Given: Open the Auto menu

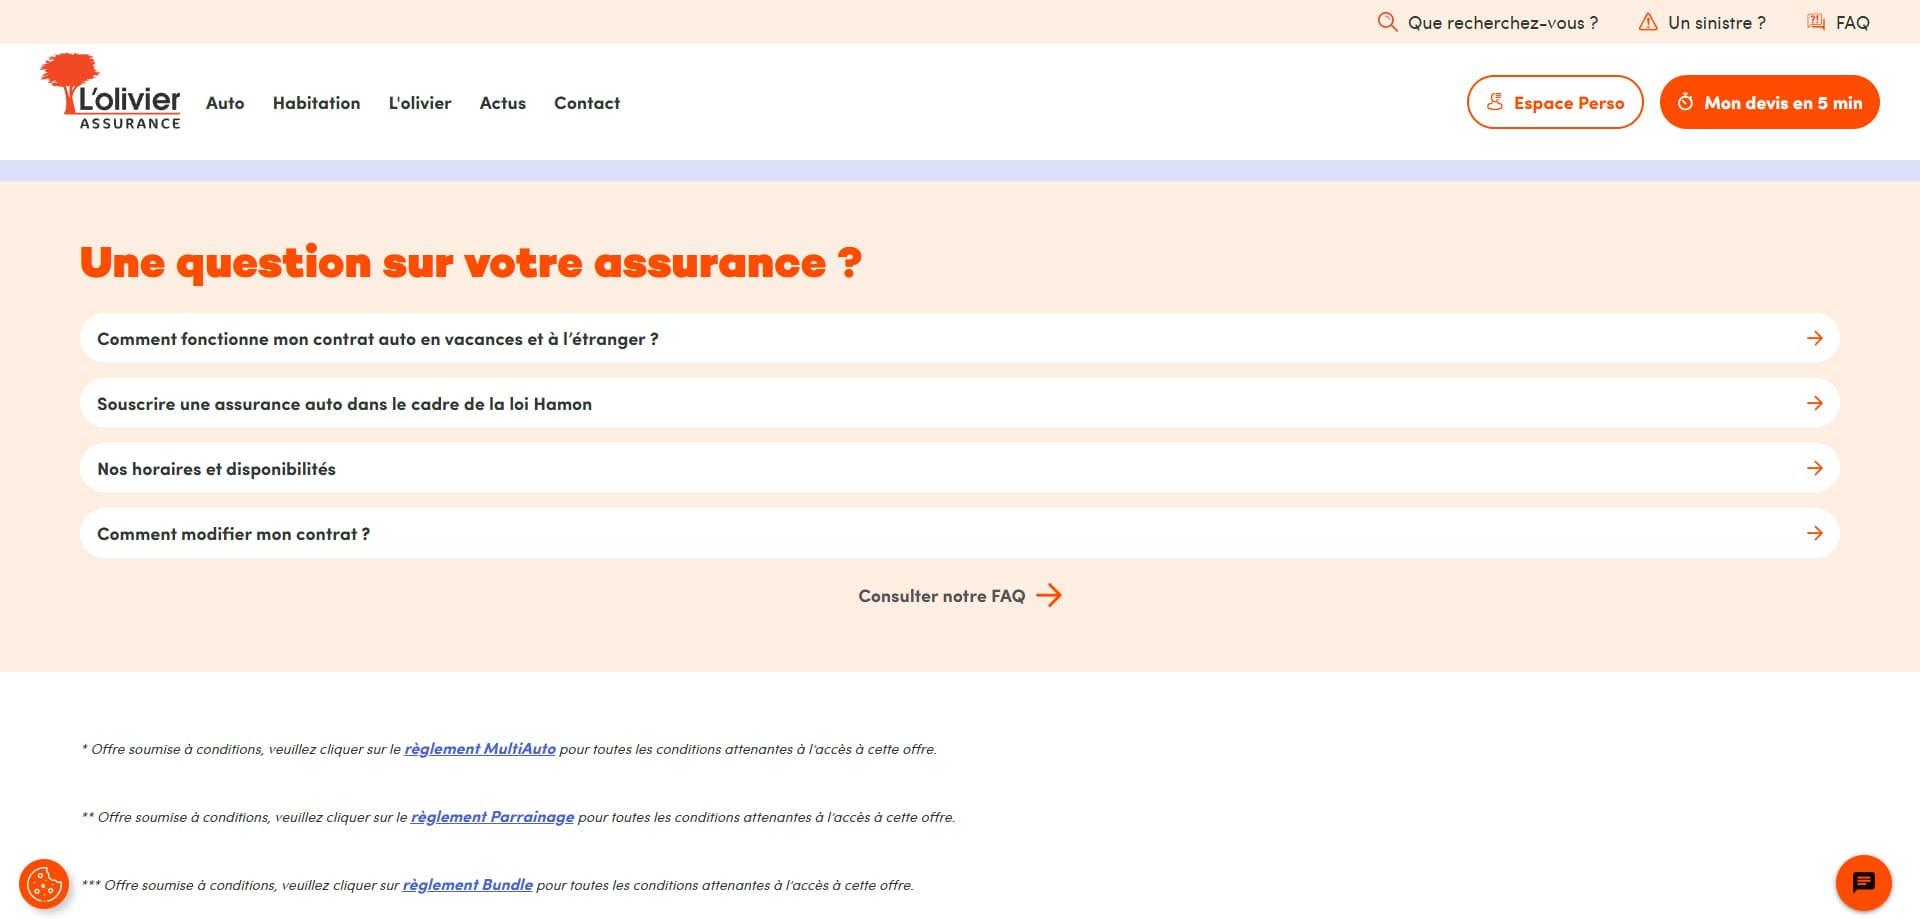Looking at the screenshot, I should click(x=225, y=103).
